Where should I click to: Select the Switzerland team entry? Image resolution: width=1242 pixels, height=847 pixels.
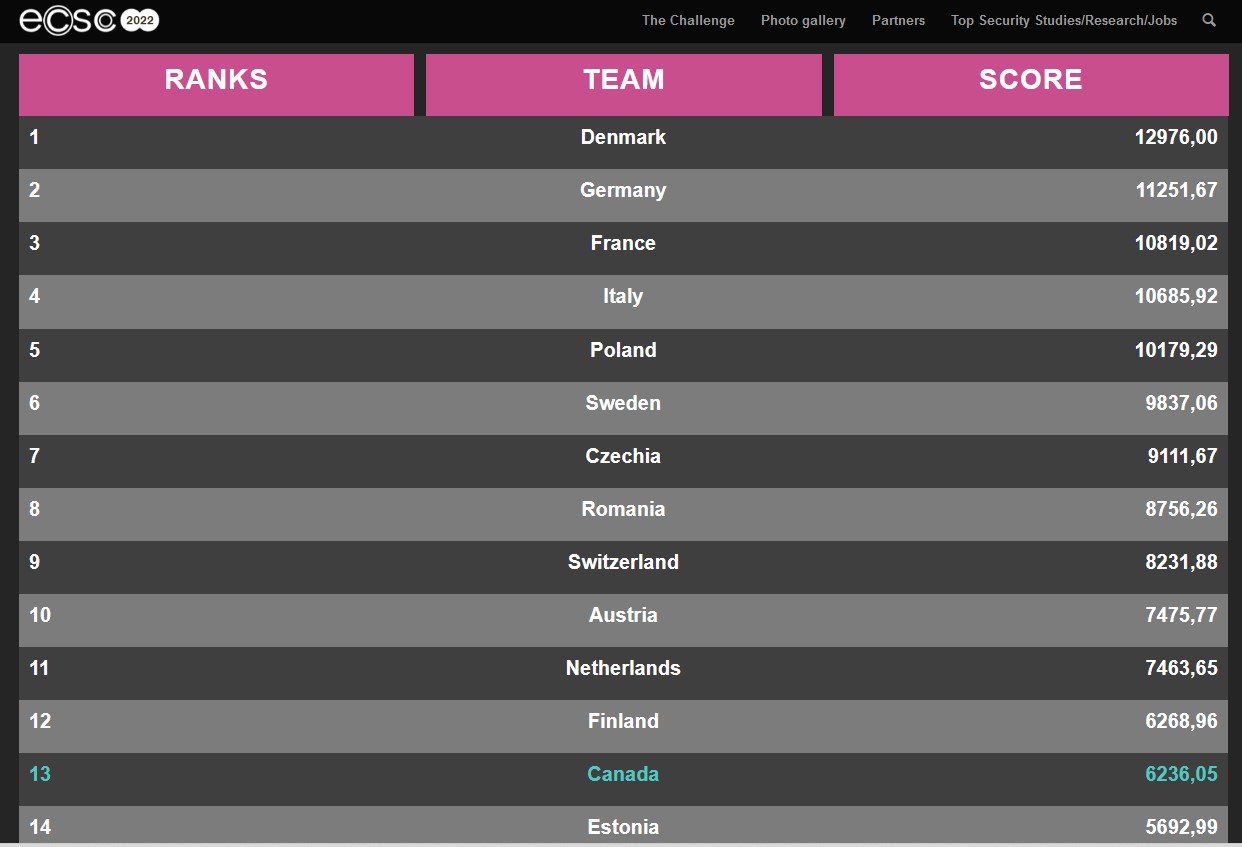click(x=623, y=562)
